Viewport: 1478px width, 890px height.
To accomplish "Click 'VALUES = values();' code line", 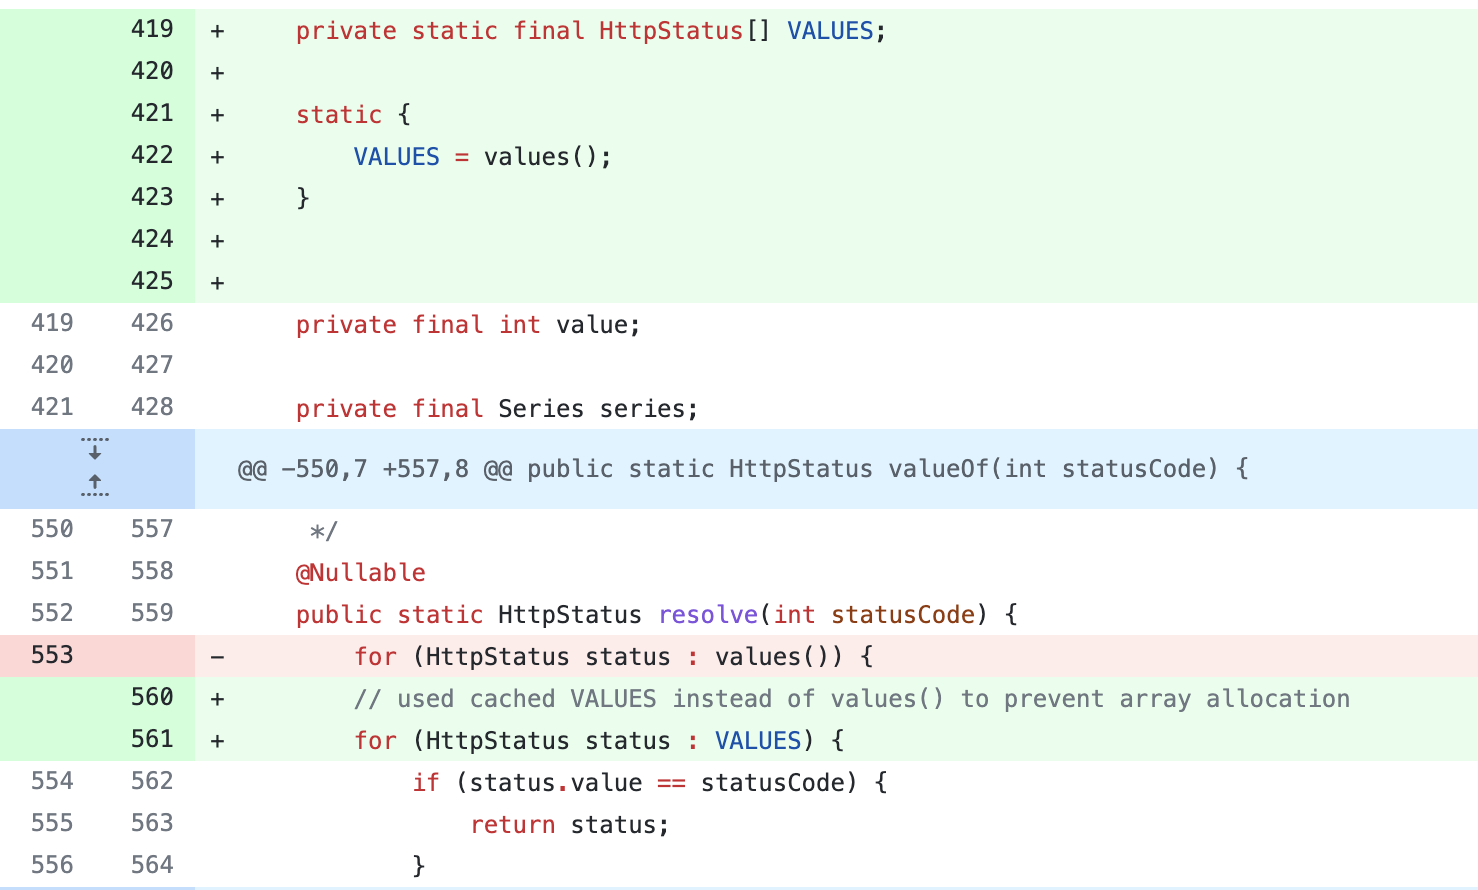I will [x=482, y=157].
